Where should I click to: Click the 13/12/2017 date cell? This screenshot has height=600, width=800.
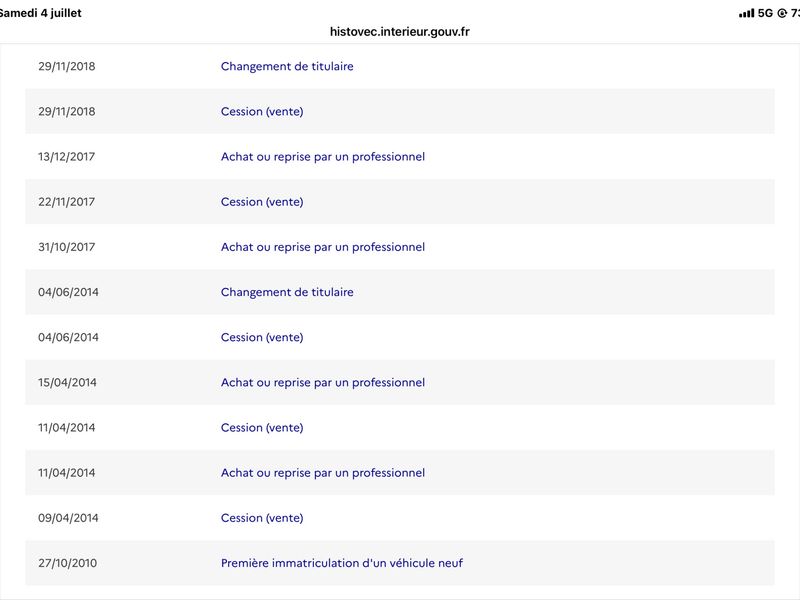click(x=66, y=157)
